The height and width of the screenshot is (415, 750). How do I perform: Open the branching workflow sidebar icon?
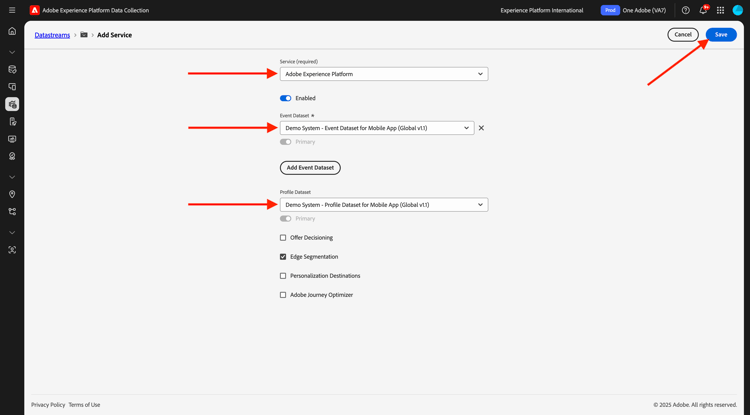(12, 211)
